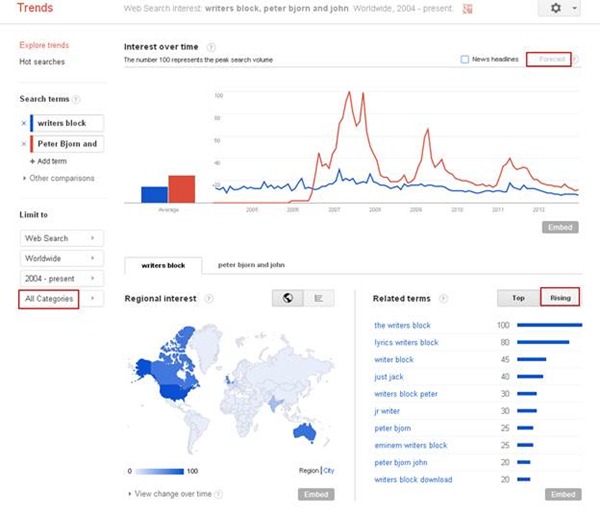
Task: Click the 'lyrics writers block' related term
Action: [406, 342]
